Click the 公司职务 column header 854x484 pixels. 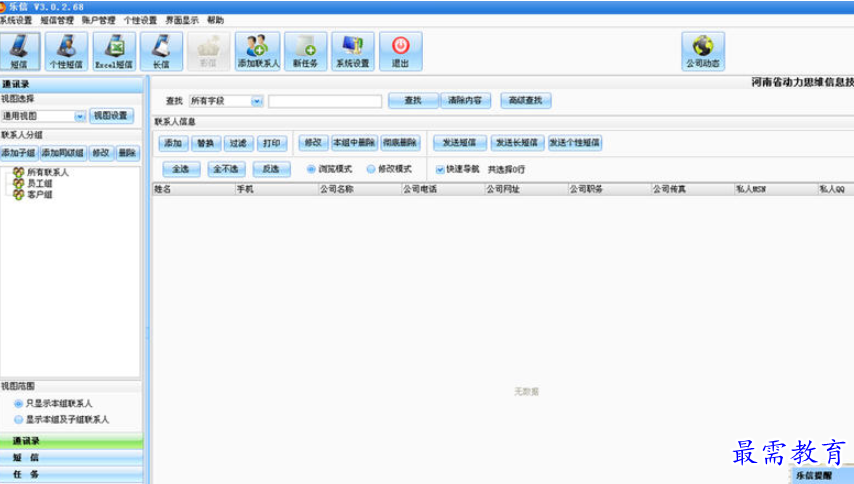click(609, 189)
